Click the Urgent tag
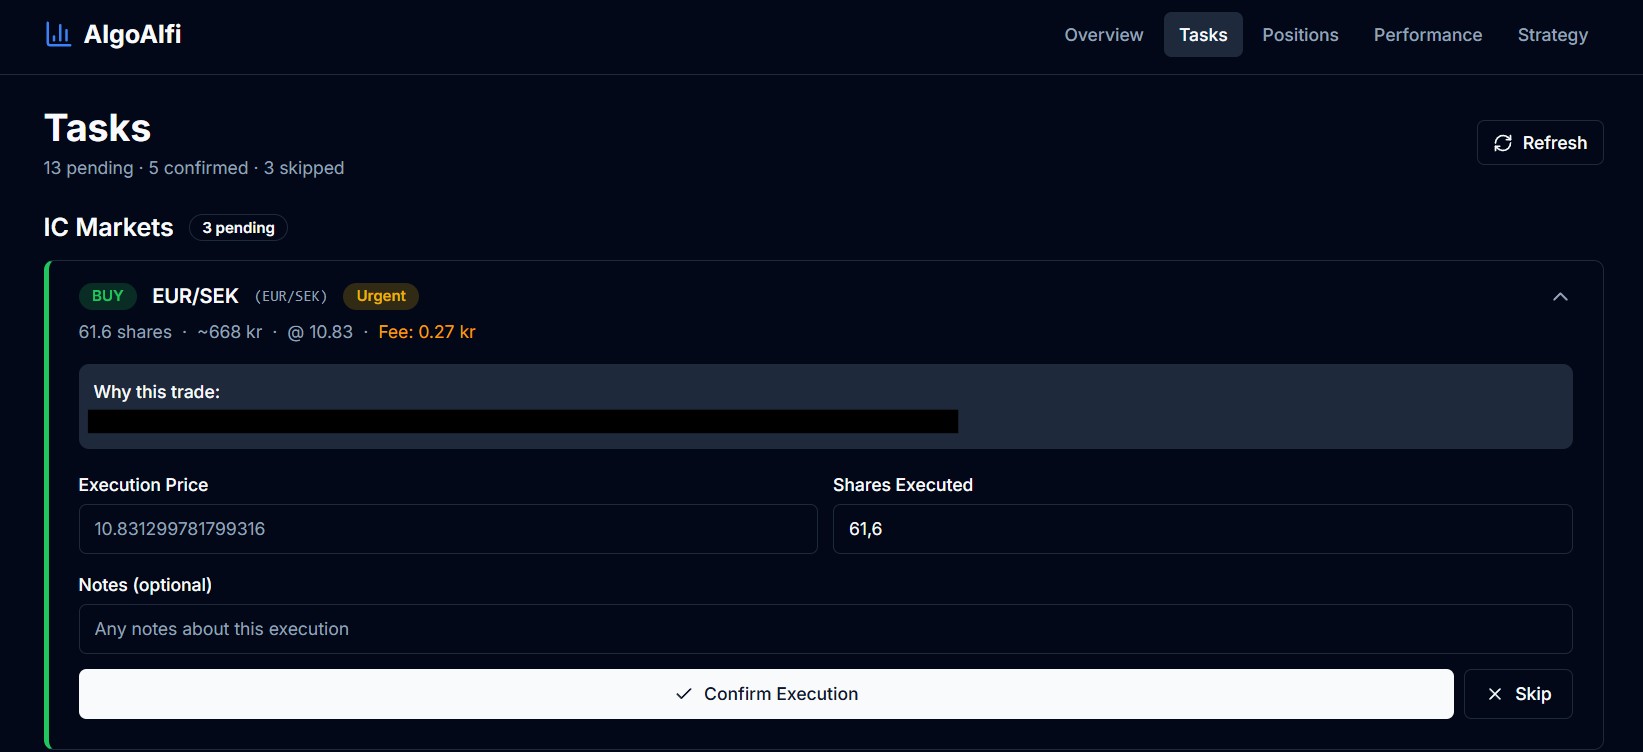This screenshot has height=752, width=1643. click(x=381, y=296)
